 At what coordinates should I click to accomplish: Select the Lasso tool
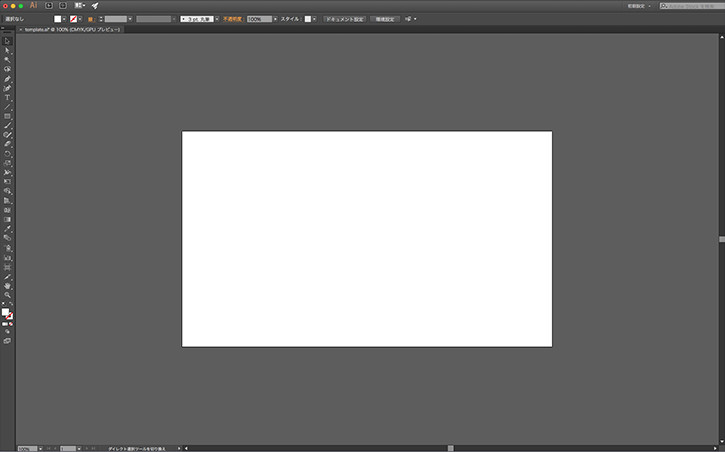click(7, 69)
